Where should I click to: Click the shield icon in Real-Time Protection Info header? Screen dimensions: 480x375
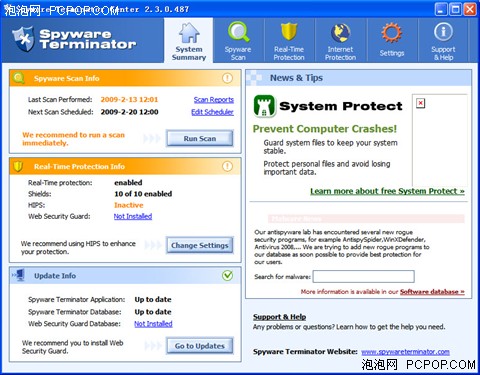pos(18,166)
